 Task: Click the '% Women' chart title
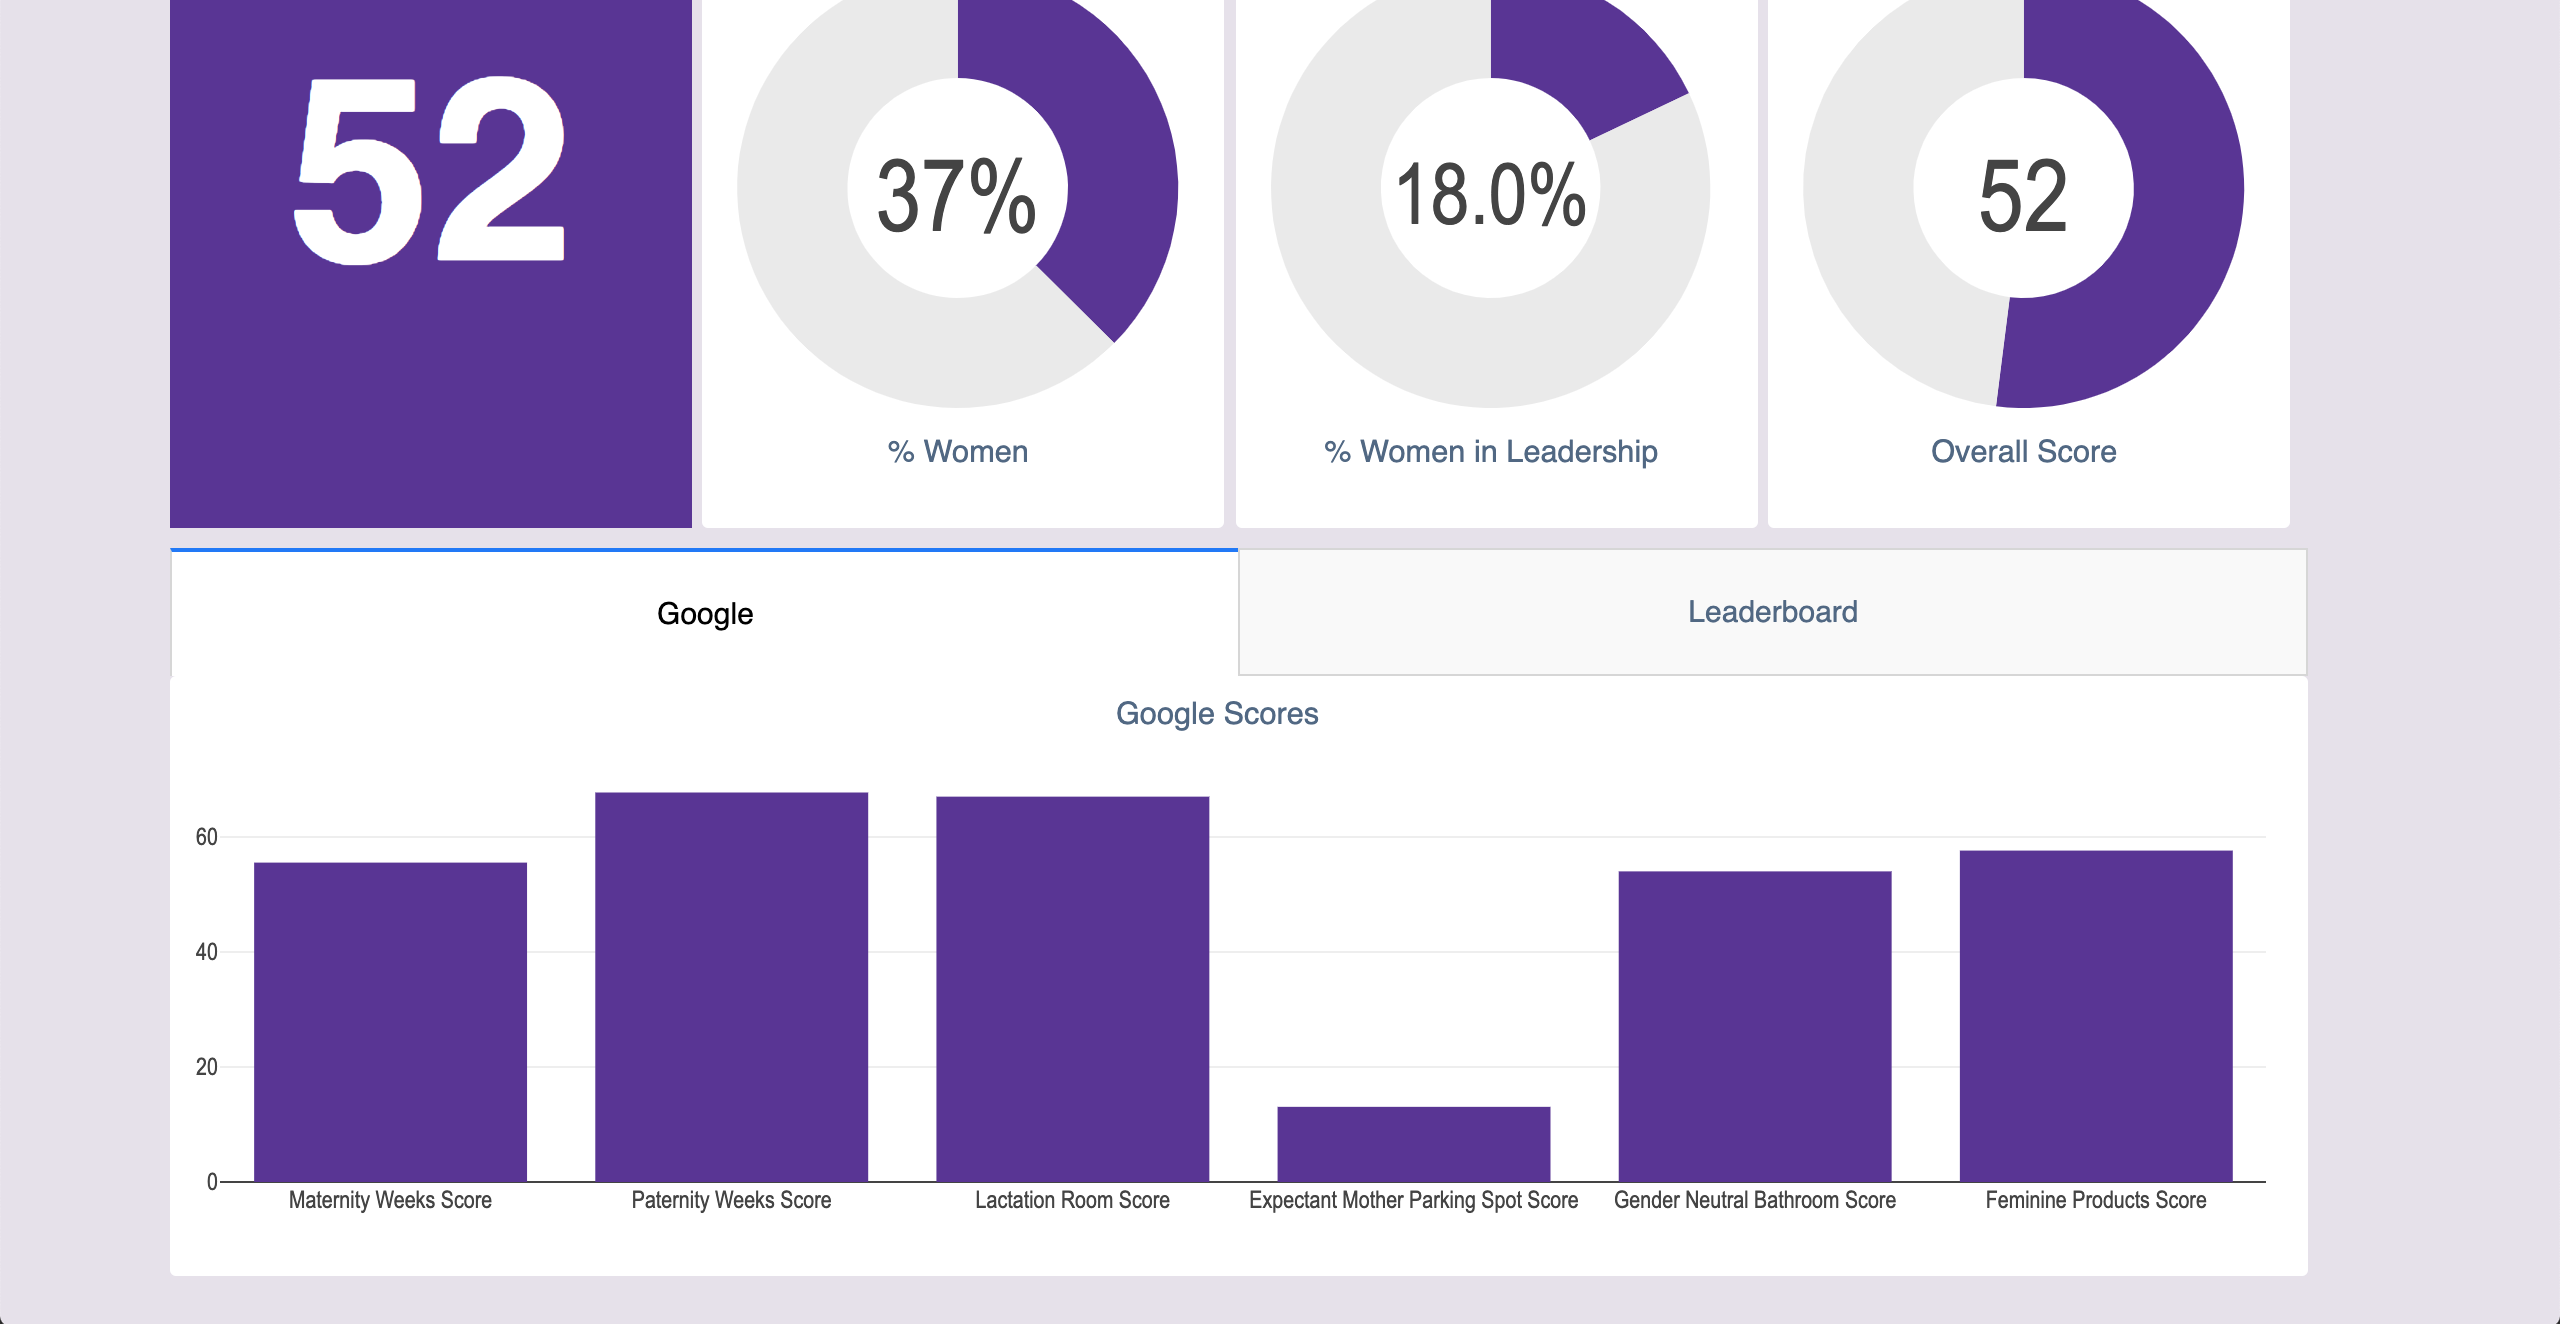pyautogui.click(x=958, y=452)
